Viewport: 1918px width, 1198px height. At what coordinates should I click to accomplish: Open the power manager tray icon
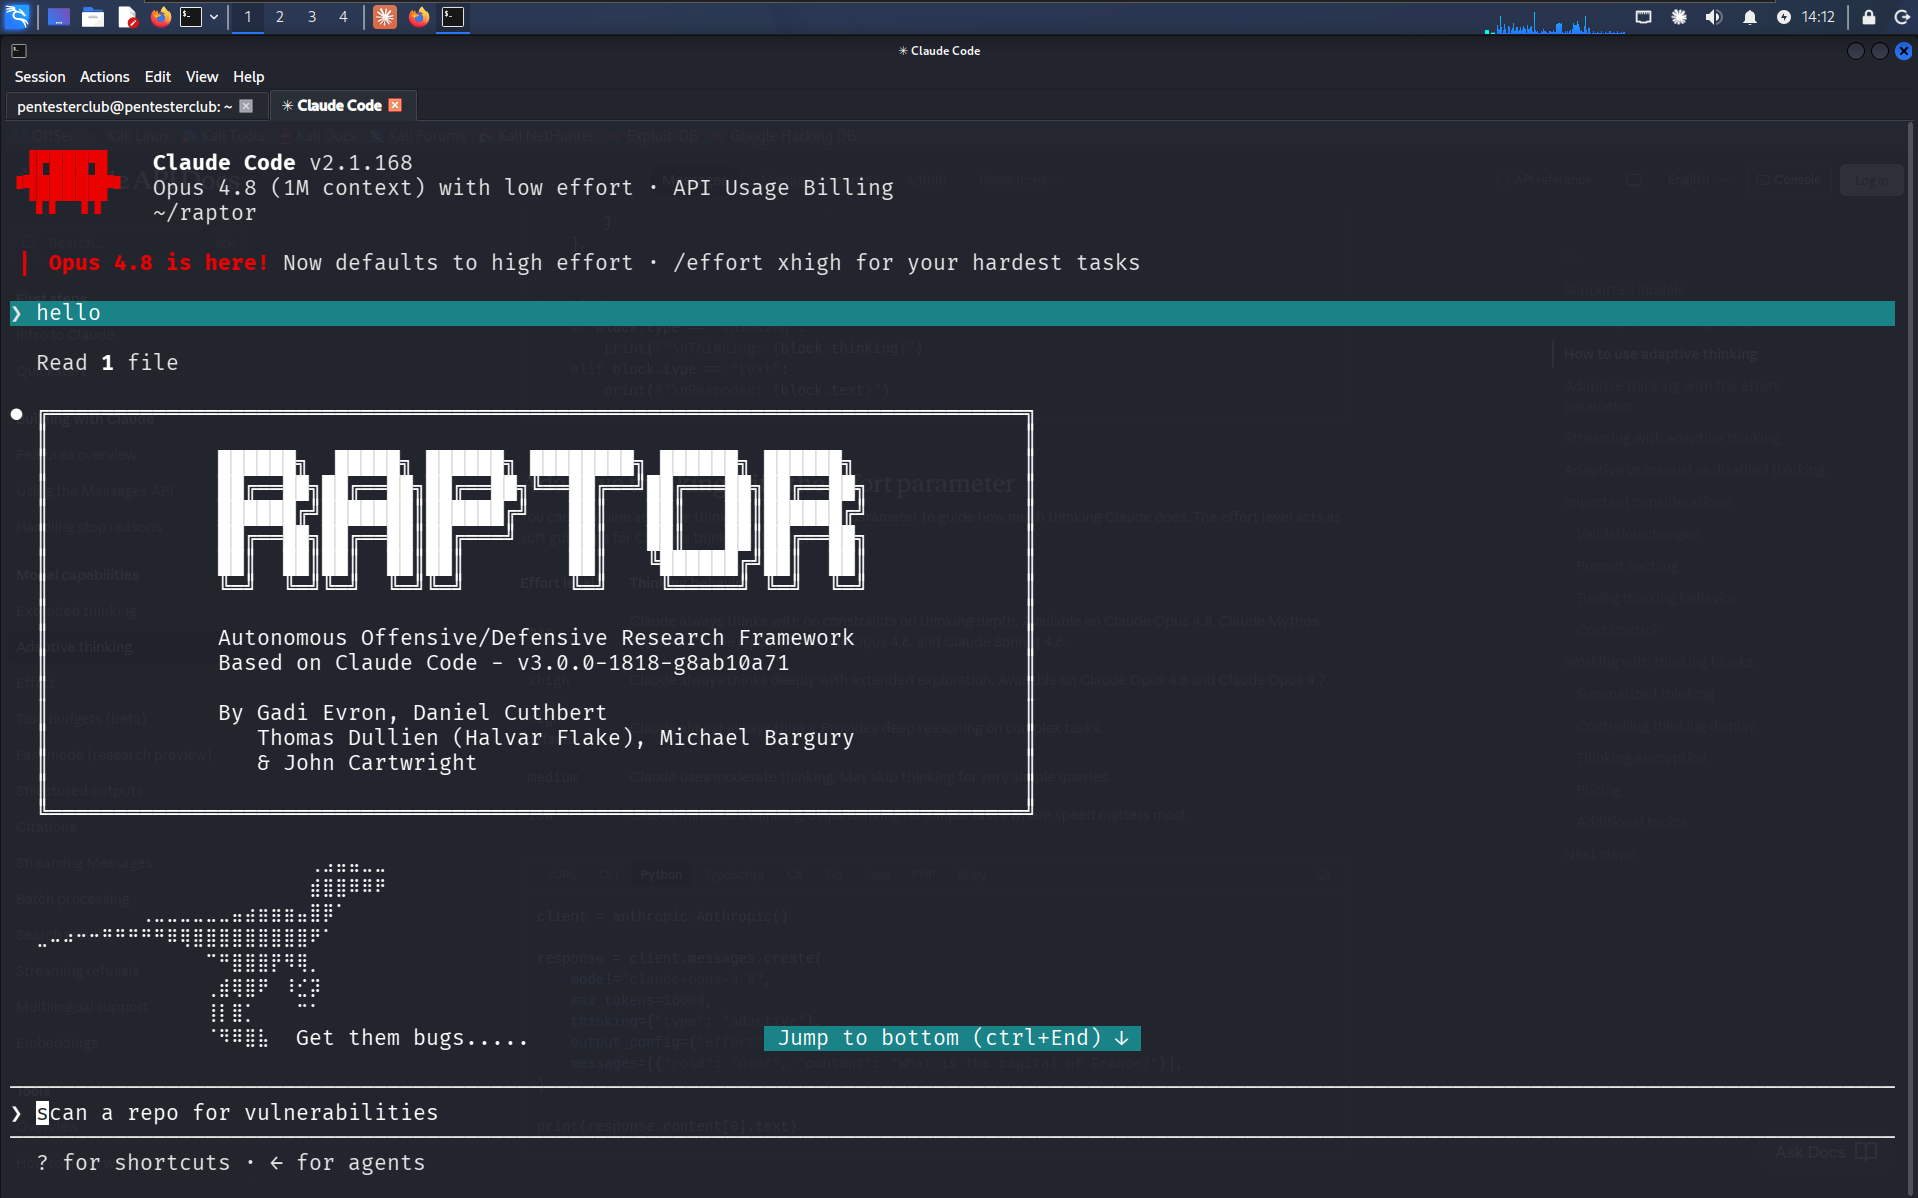[x=1783, y=16]
